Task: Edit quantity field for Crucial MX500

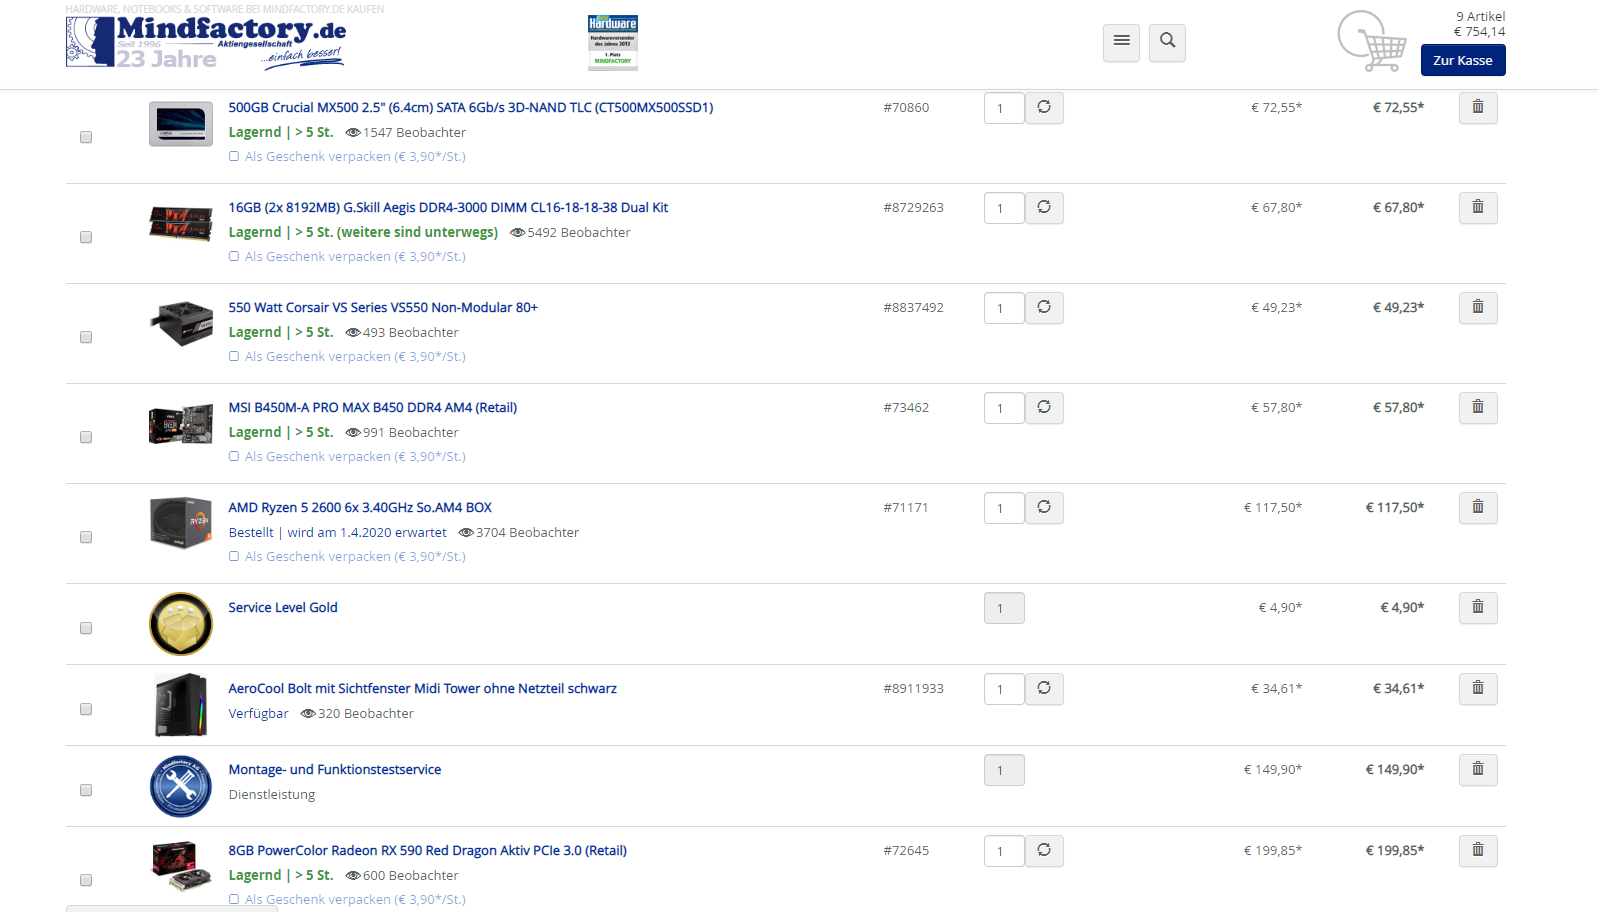Action: tap(1004, 108)
